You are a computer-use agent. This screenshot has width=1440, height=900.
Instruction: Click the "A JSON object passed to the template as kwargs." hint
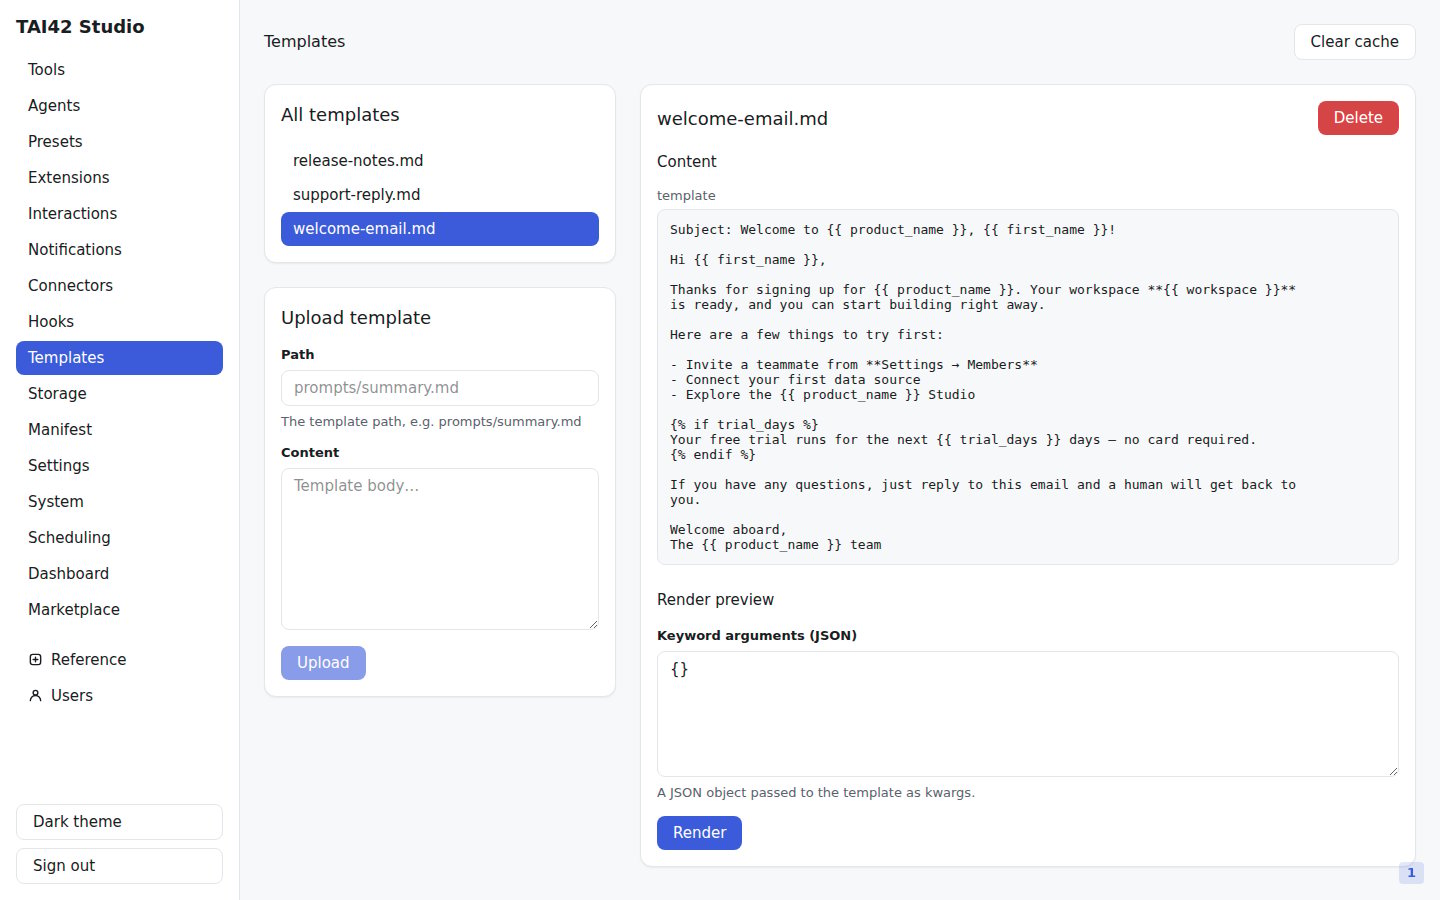coord(816,793)
